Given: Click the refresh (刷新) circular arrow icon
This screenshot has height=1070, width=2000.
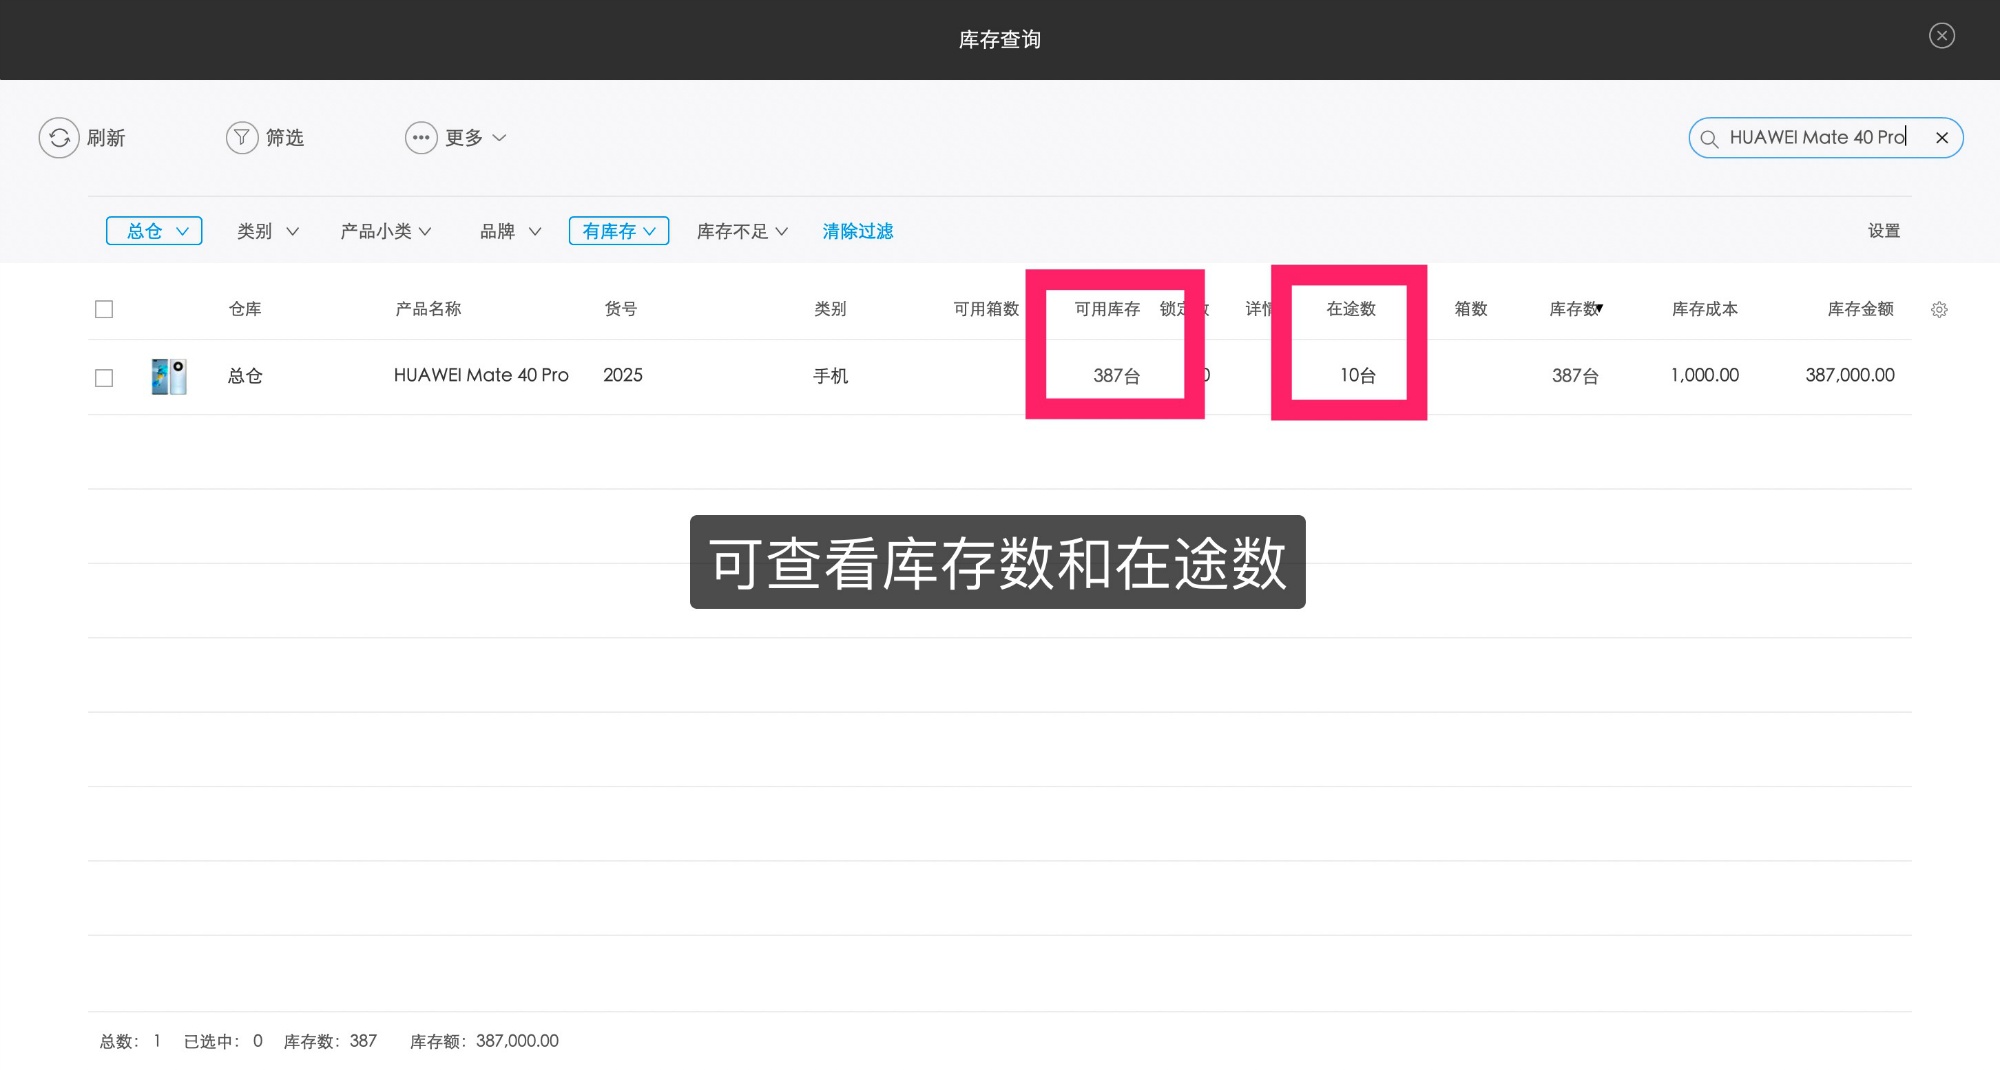Looking at the screenshot, I should click(x=59, y=138).
